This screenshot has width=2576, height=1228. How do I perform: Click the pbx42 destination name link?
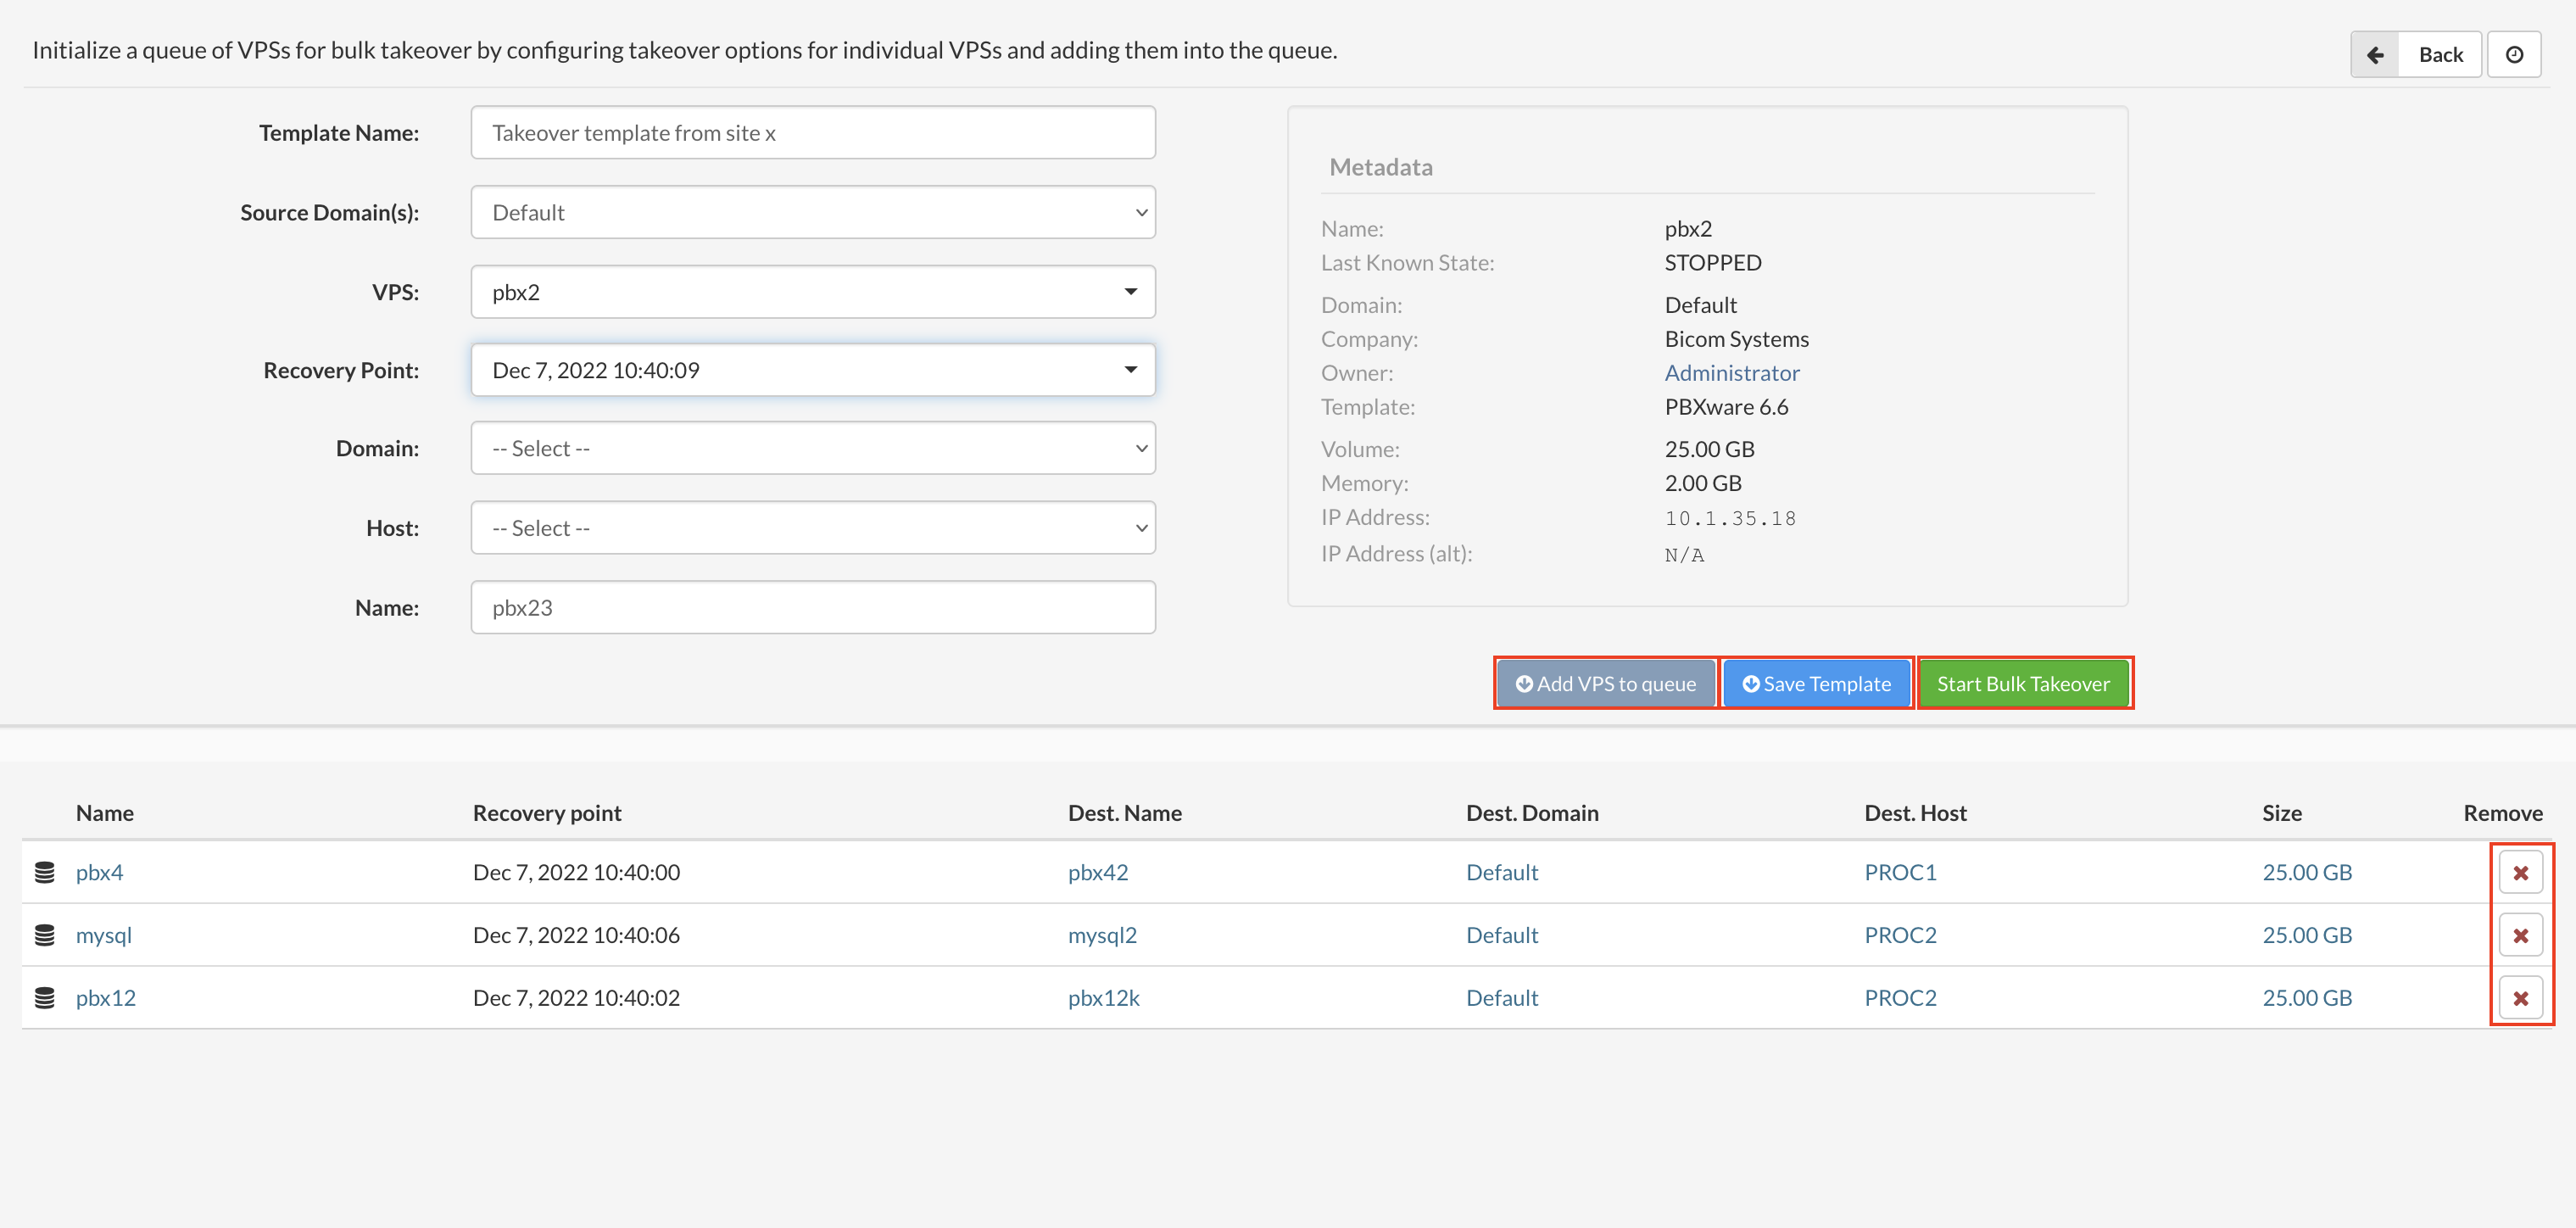click(x=1097, y=872)
